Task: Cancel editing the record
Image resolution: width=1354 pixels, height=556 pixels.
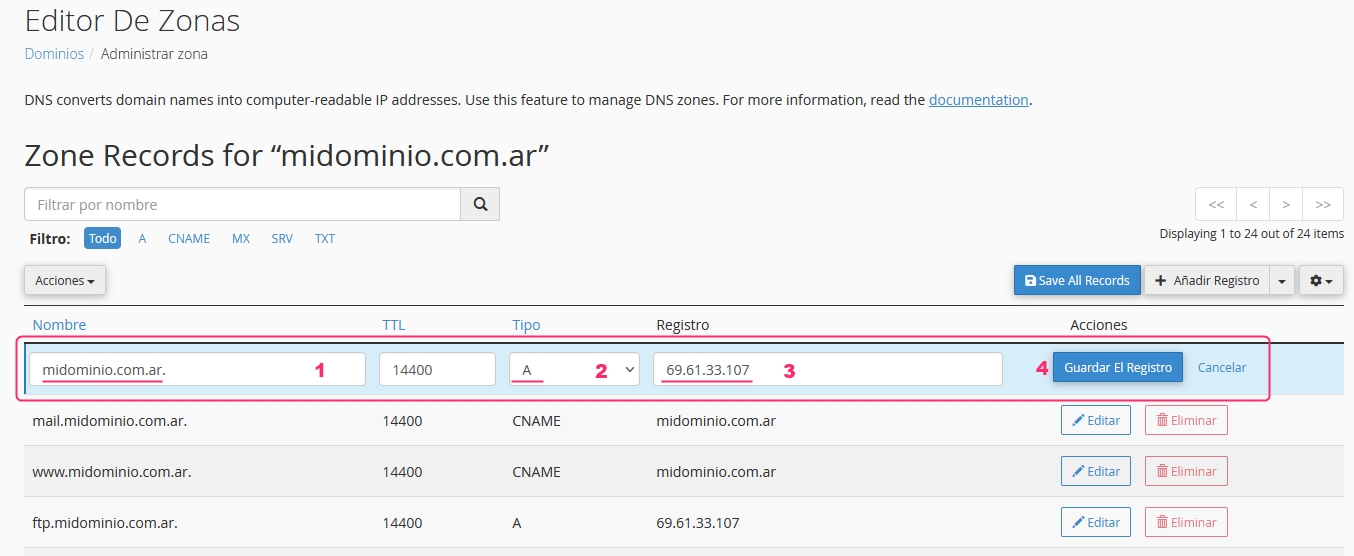Action: pos(1222,368)
